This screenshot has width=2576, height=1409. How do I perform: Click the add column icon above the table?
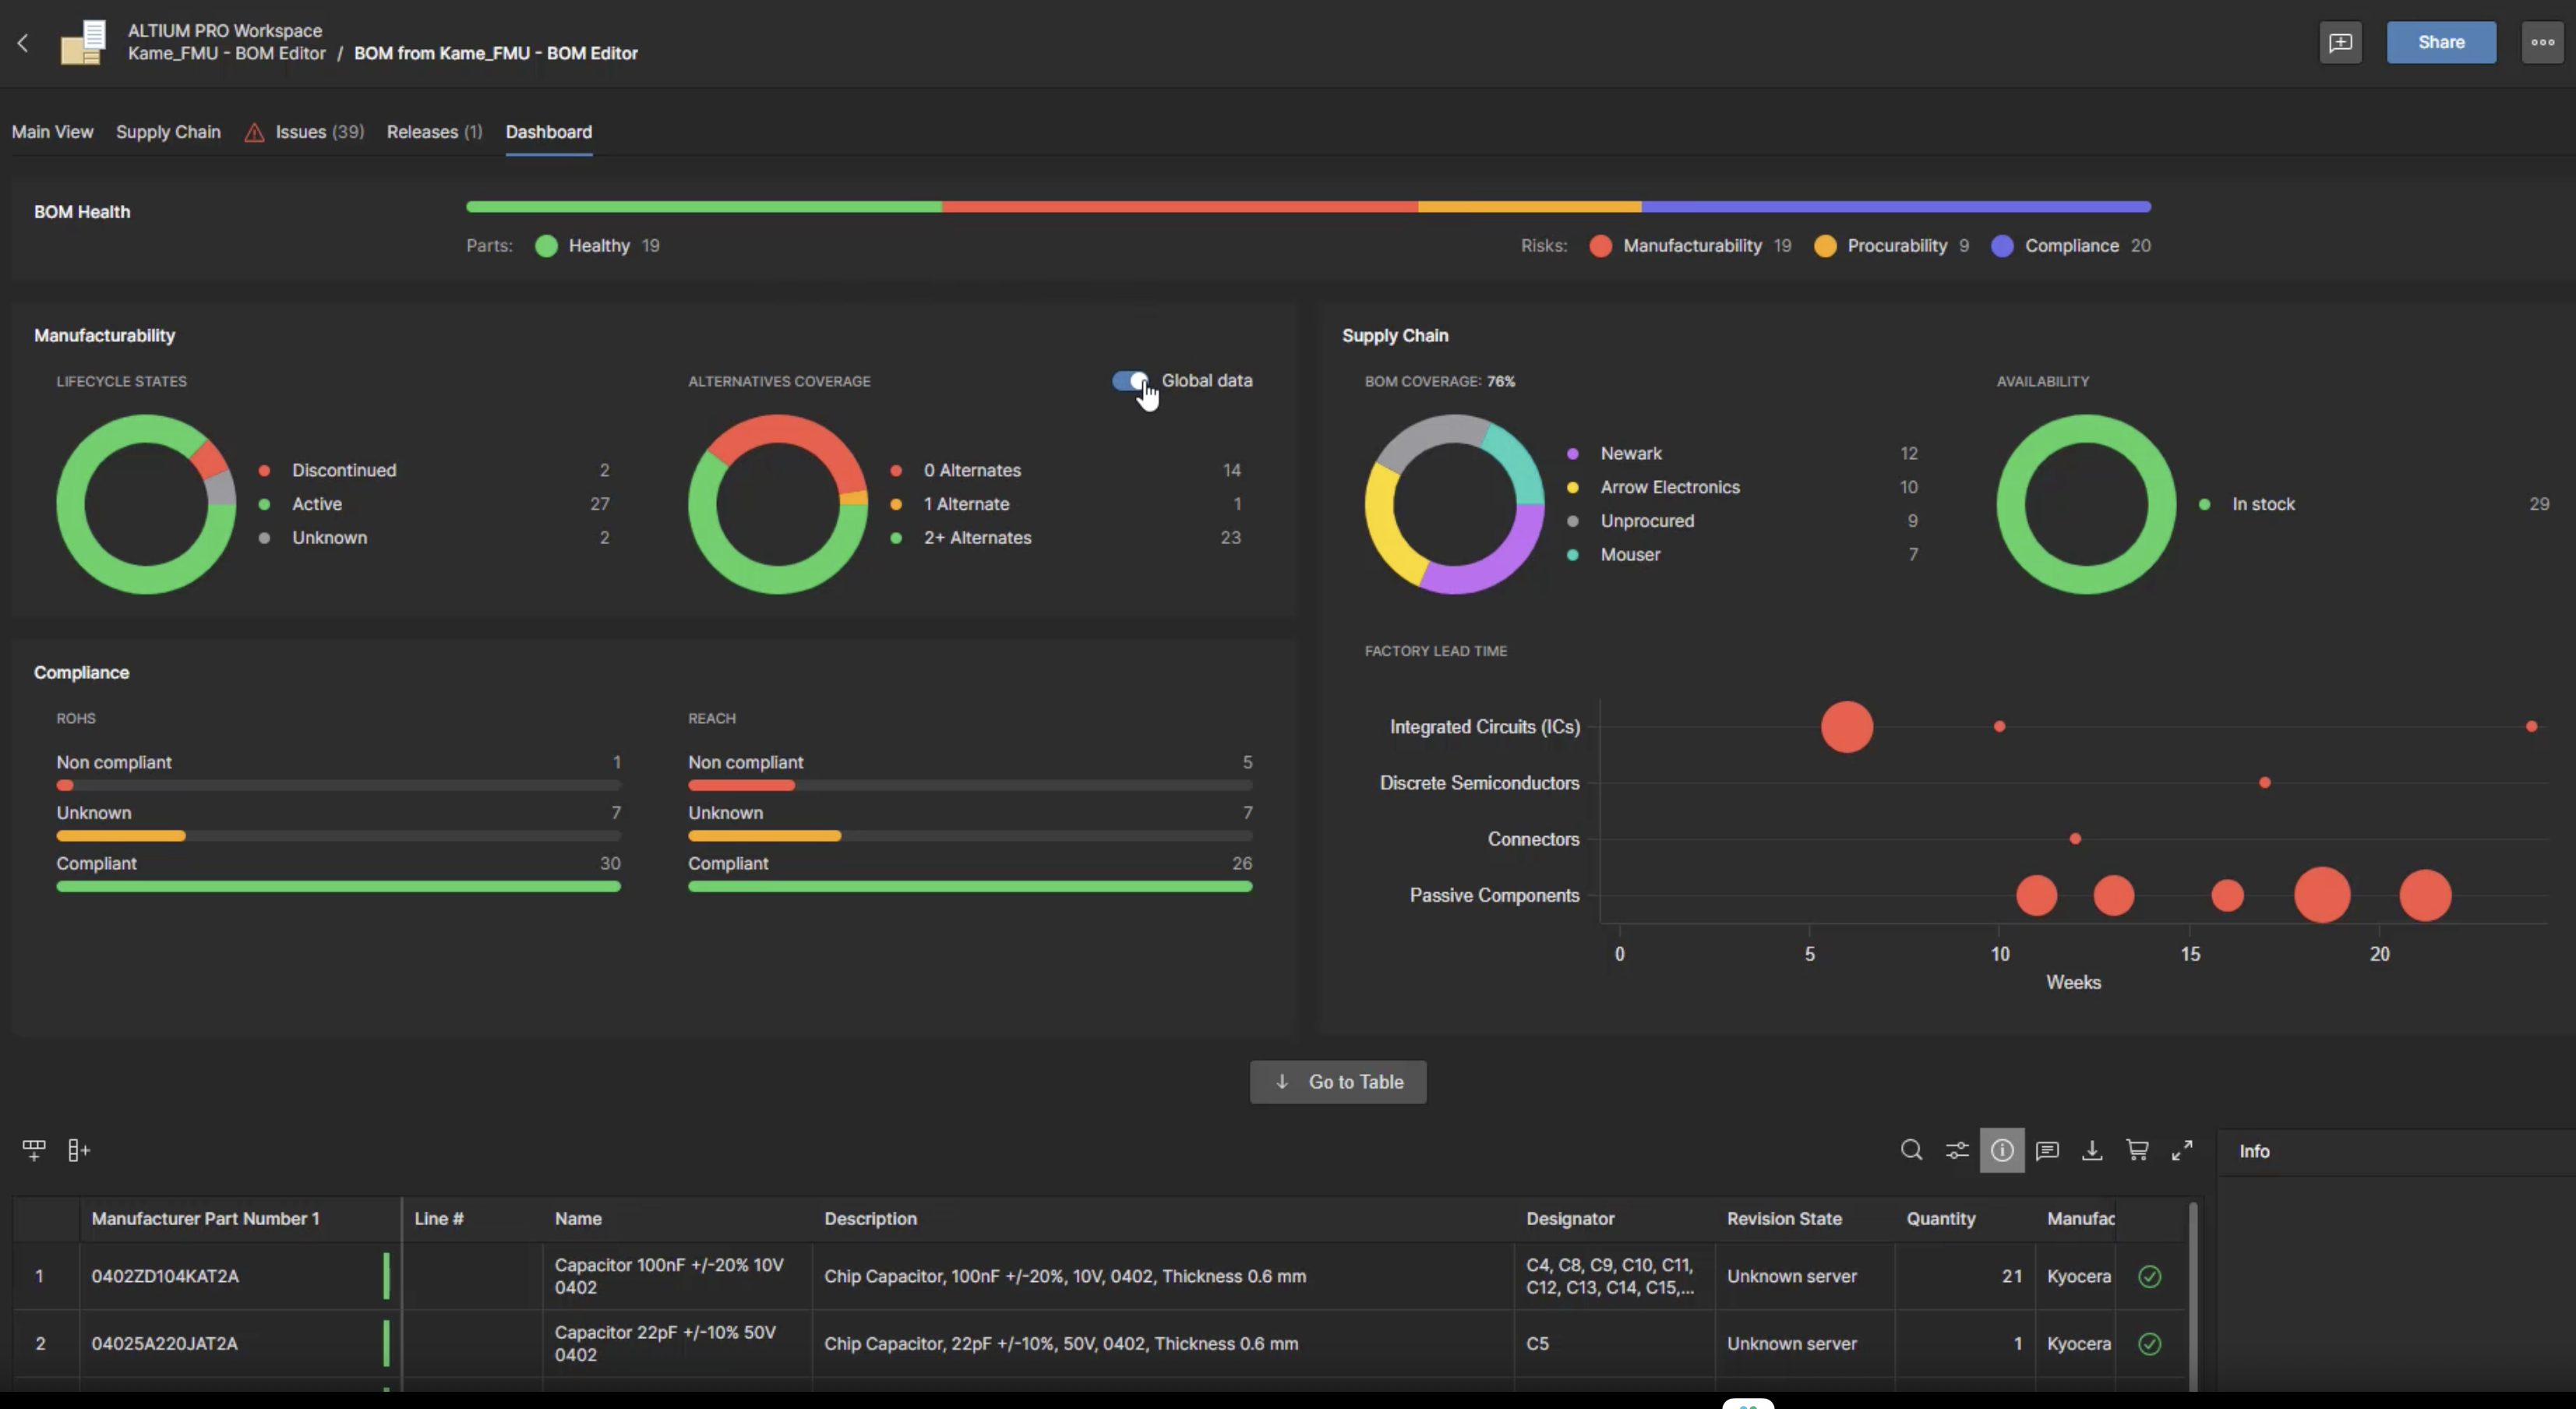(x=78, y=1150)
